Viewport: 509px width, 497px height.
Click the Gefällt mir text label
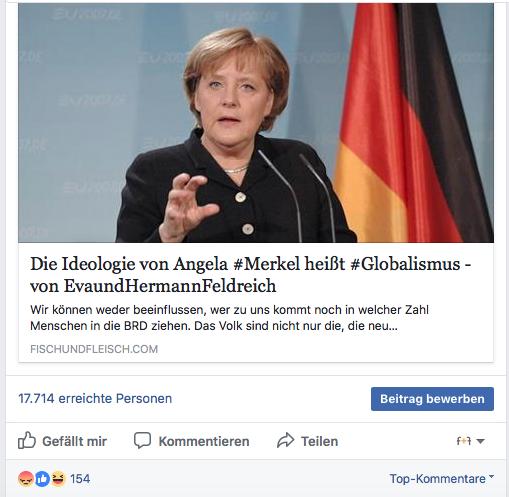coord(74,441)
